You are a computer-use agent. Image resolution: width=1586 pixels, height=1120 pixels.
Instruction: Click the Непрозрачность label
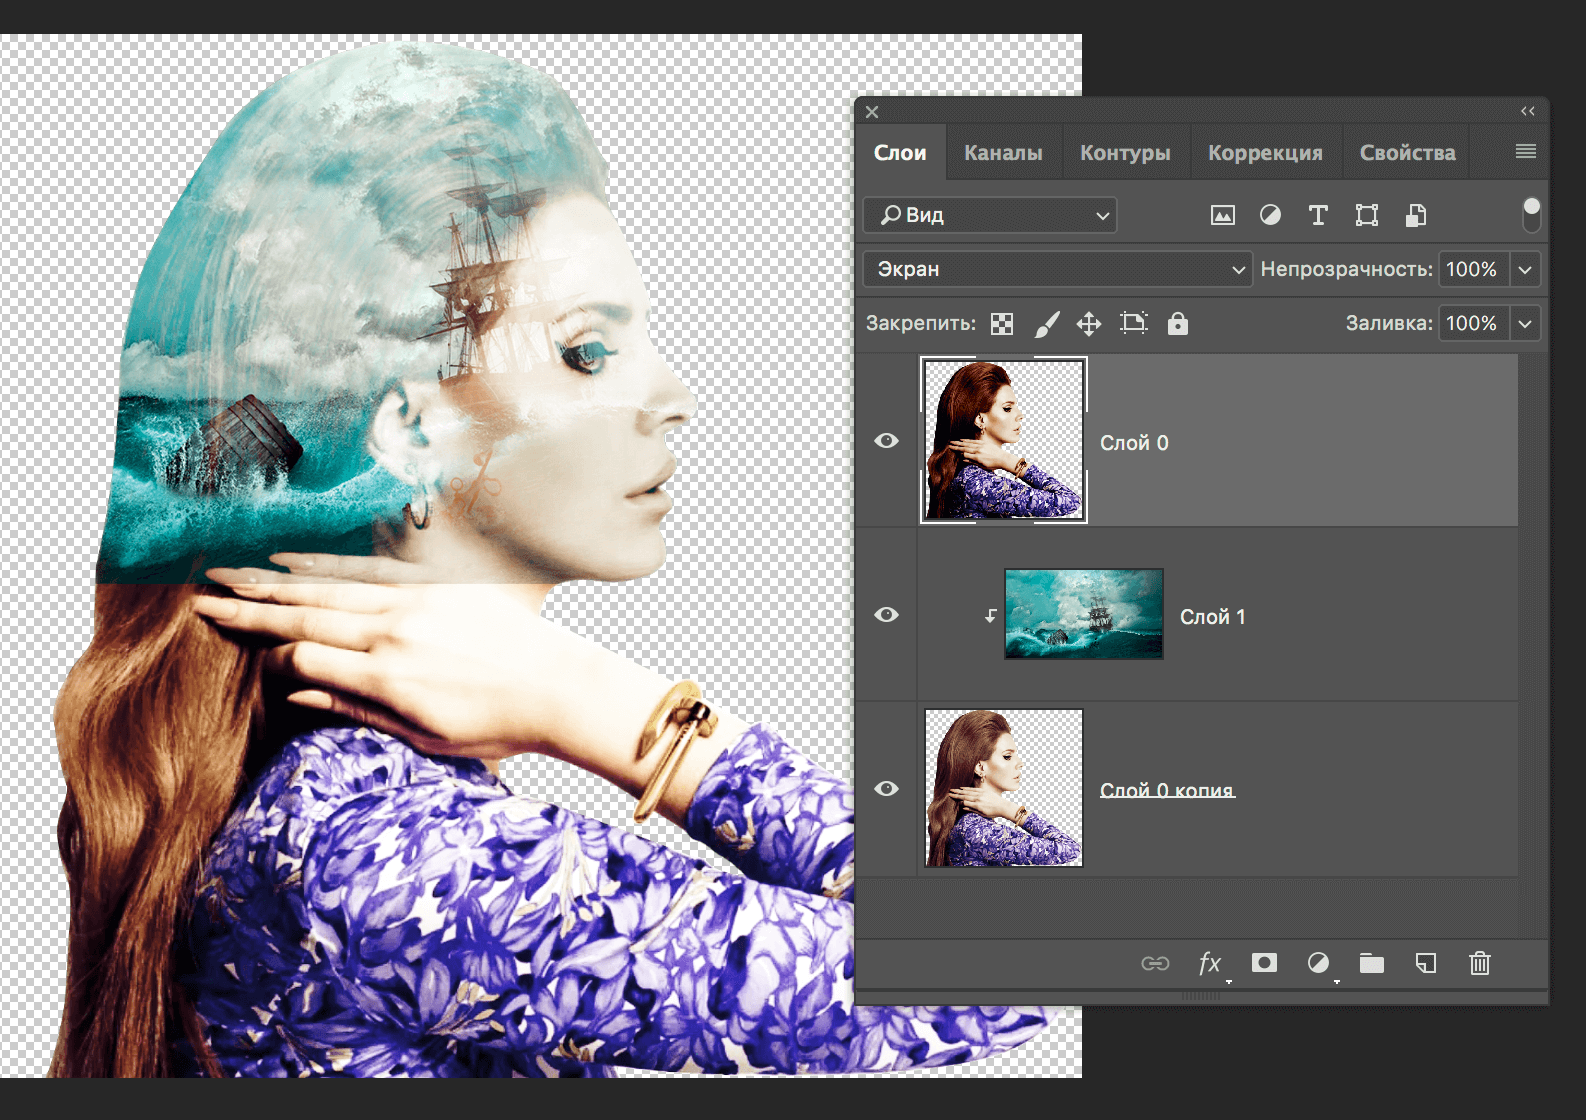tap(1346, 269)
